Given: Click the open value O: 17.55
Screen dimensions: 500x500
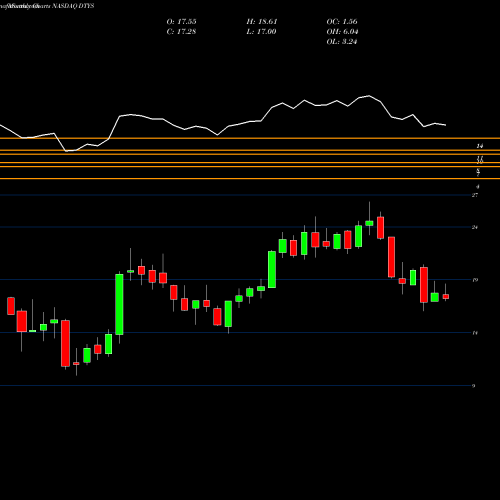Looking at the screenshot, I should pyautogui.click(x=181, y=22).
